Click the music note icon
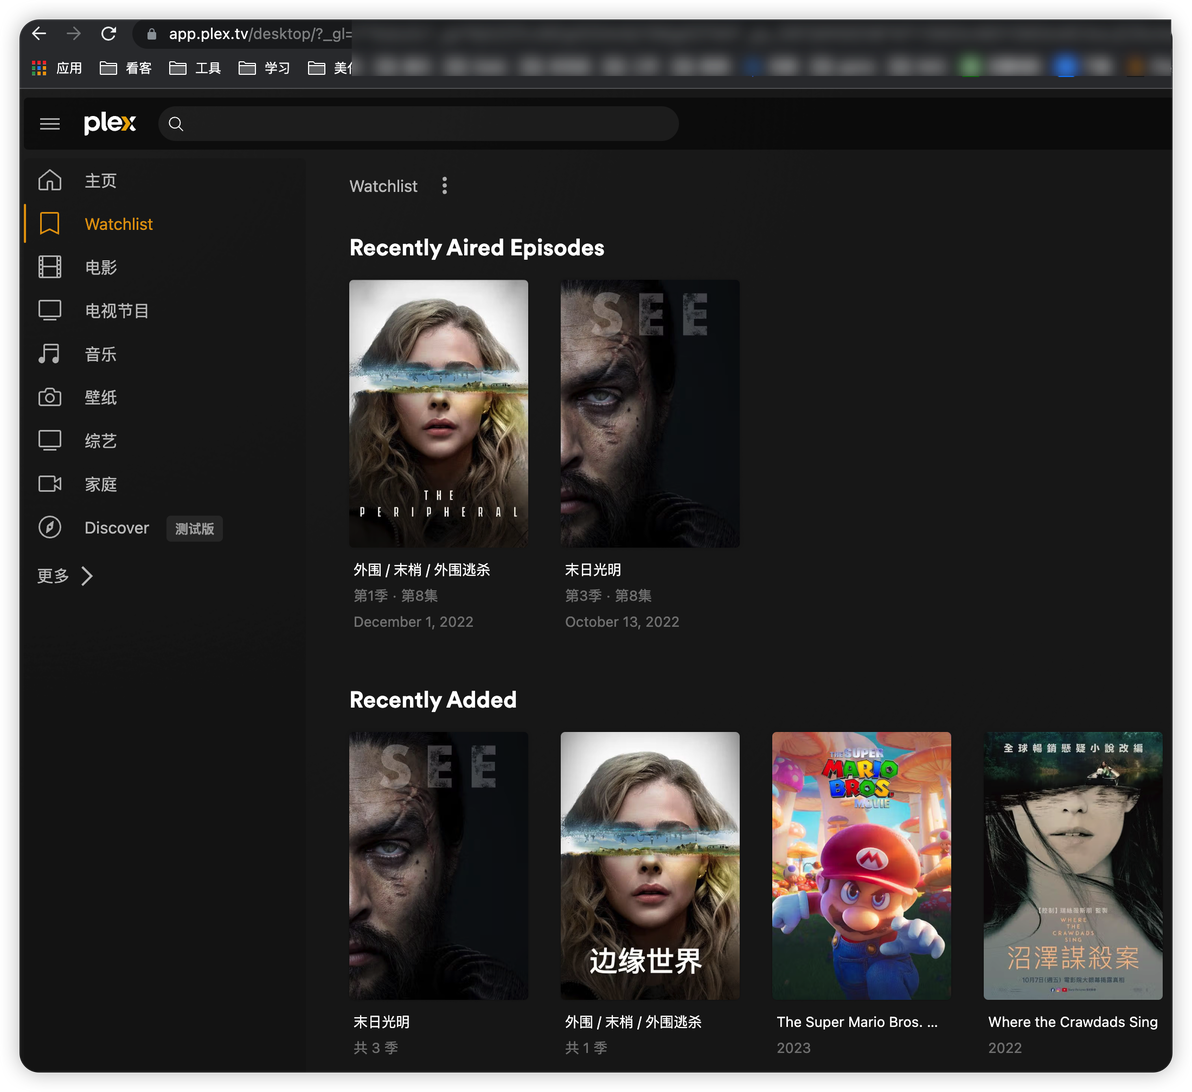This screenshot has height=1092, width=1192. (49, 354)
